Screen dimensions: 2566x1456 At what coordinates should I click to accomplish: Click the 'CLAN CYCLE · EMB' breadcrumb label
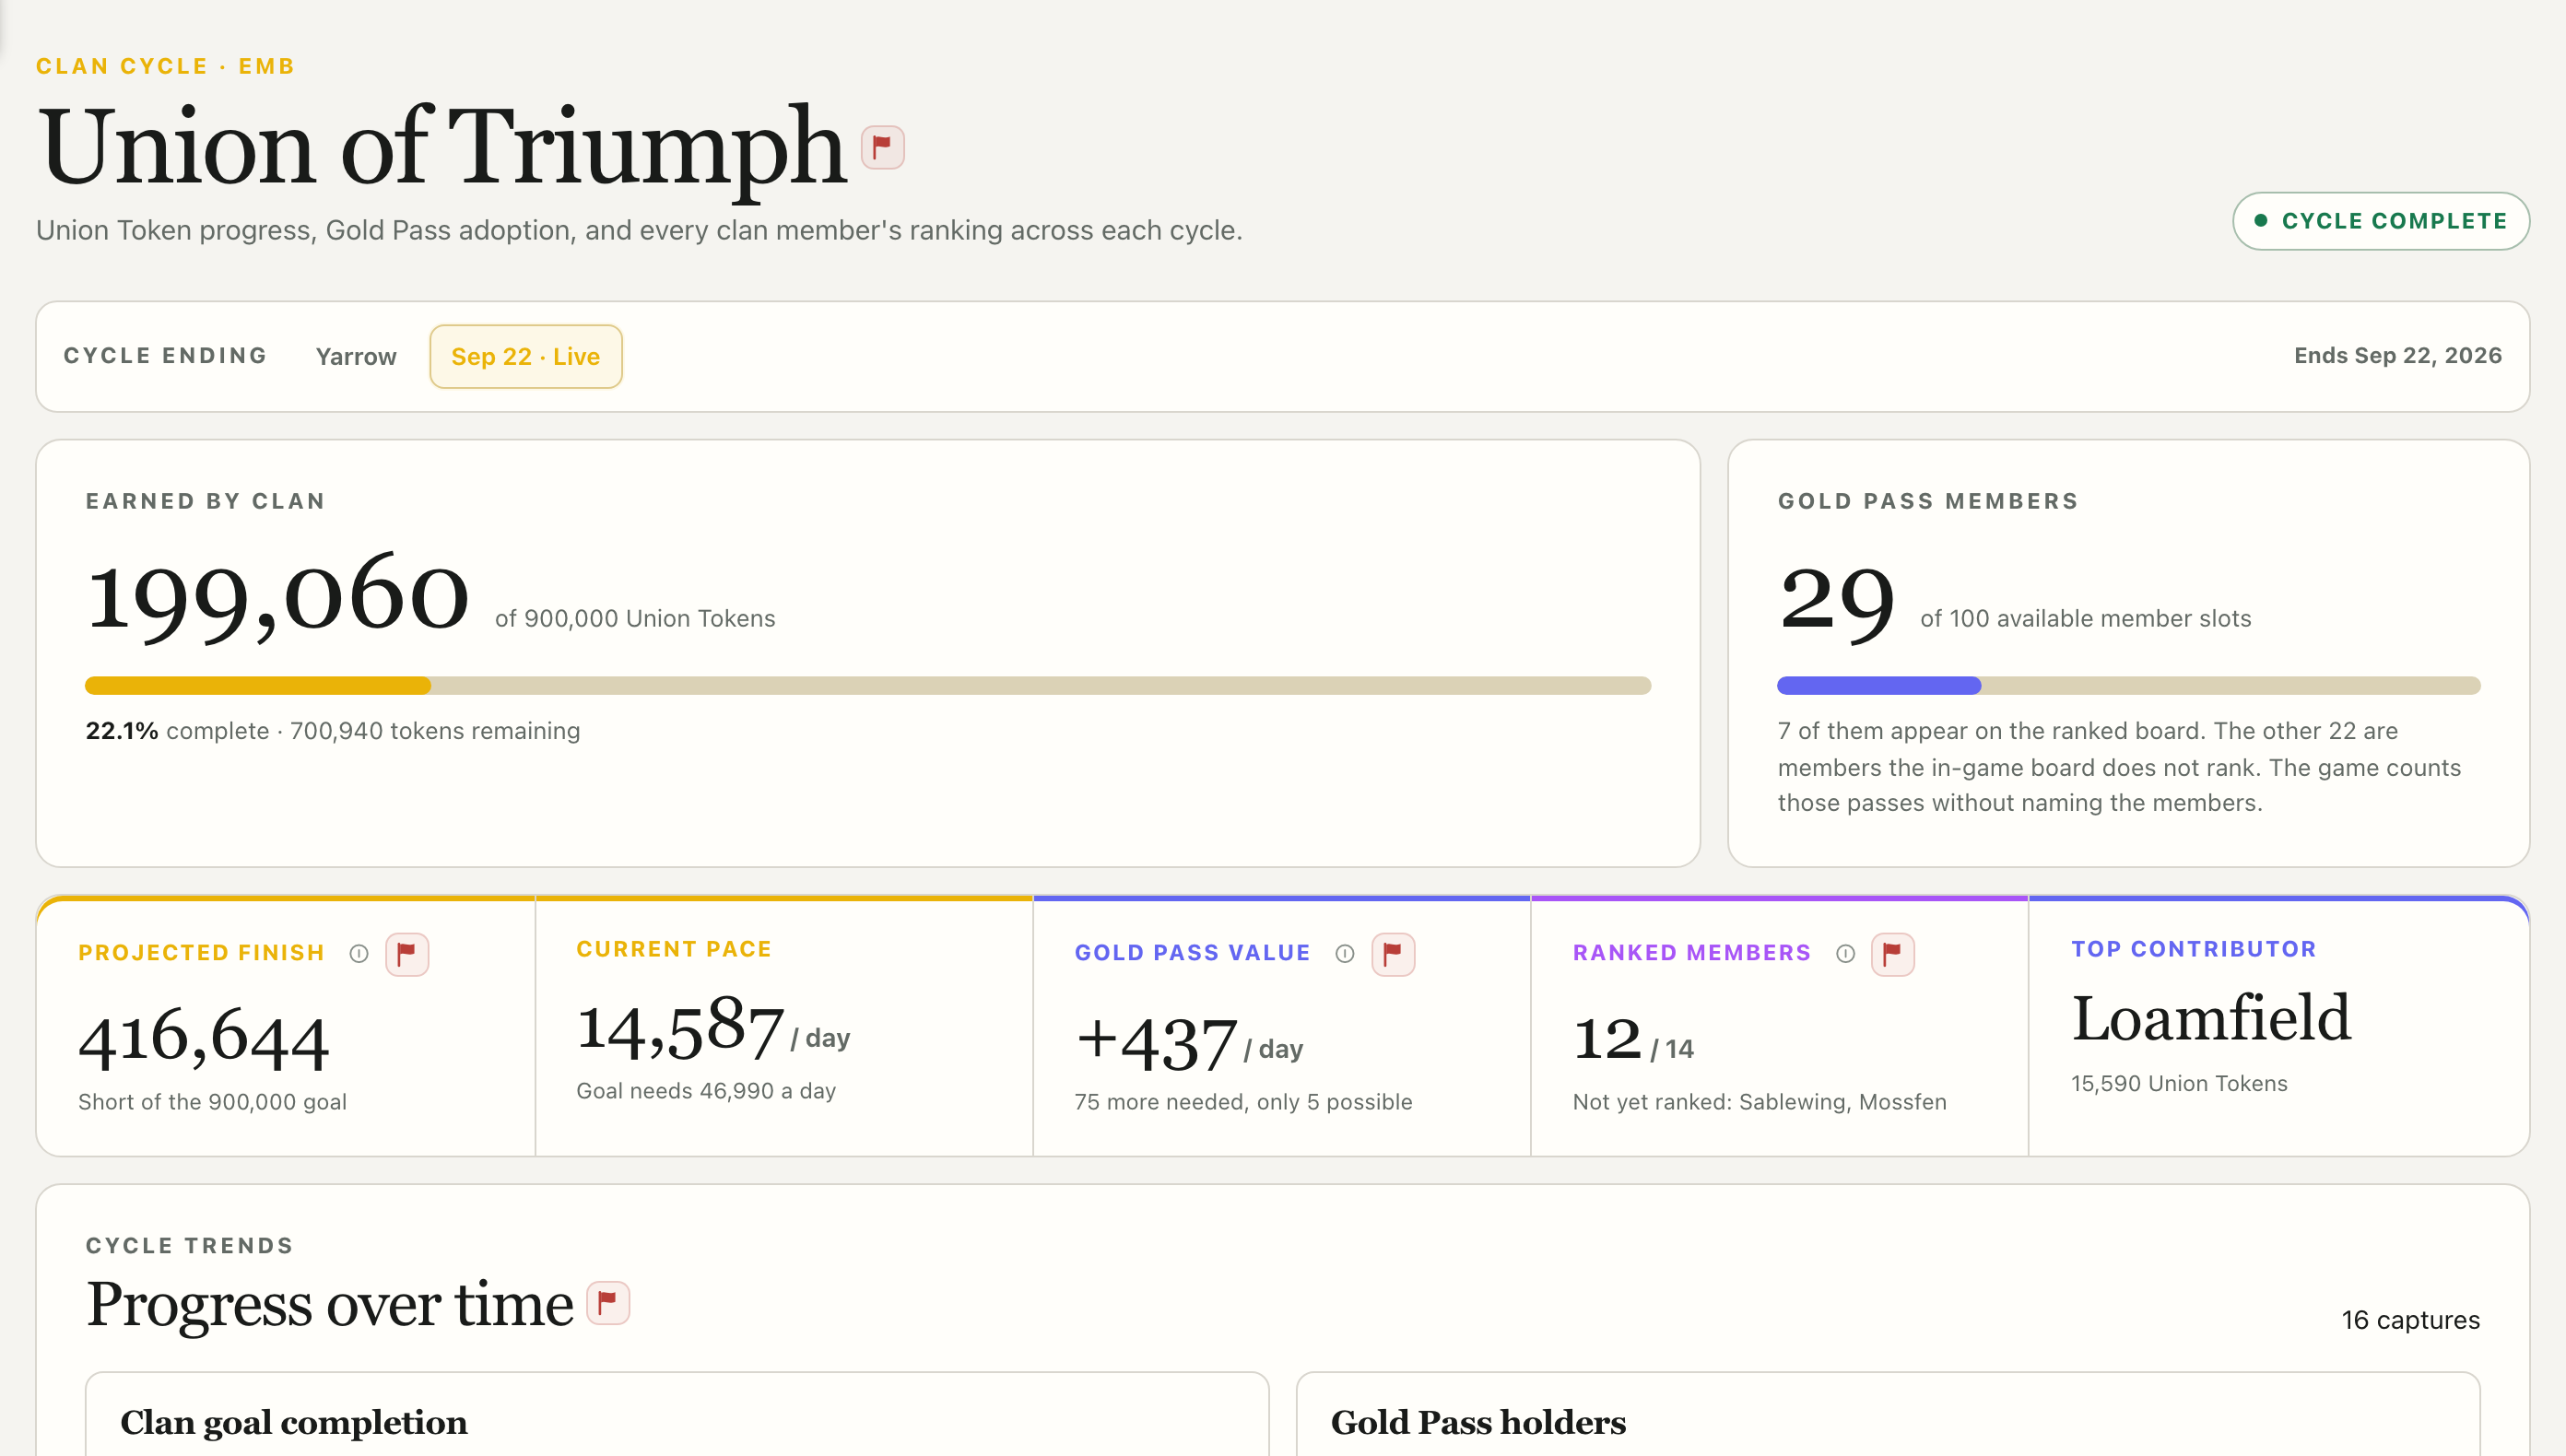tap(166, 66)
